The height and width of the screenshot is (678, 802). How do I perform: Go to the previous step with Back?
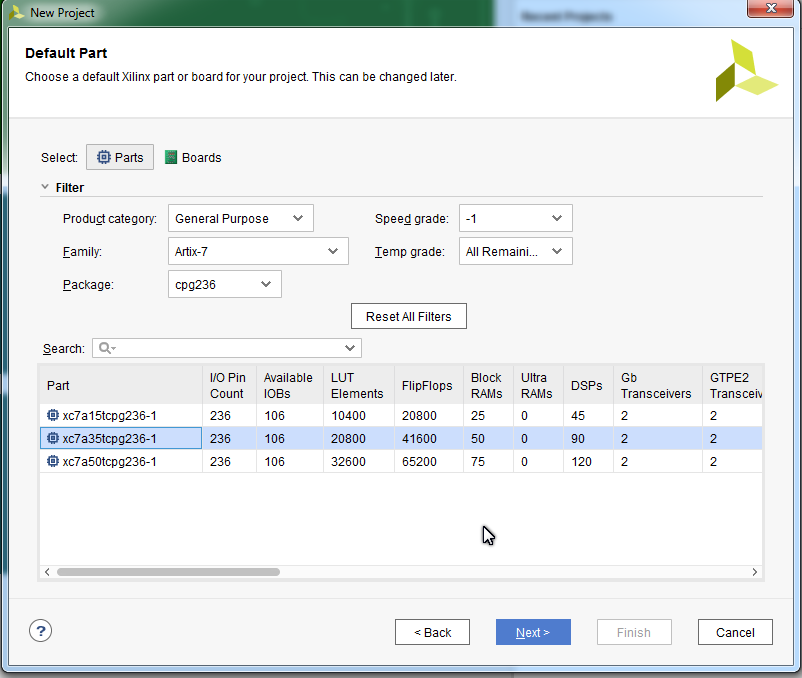(432, 632)
